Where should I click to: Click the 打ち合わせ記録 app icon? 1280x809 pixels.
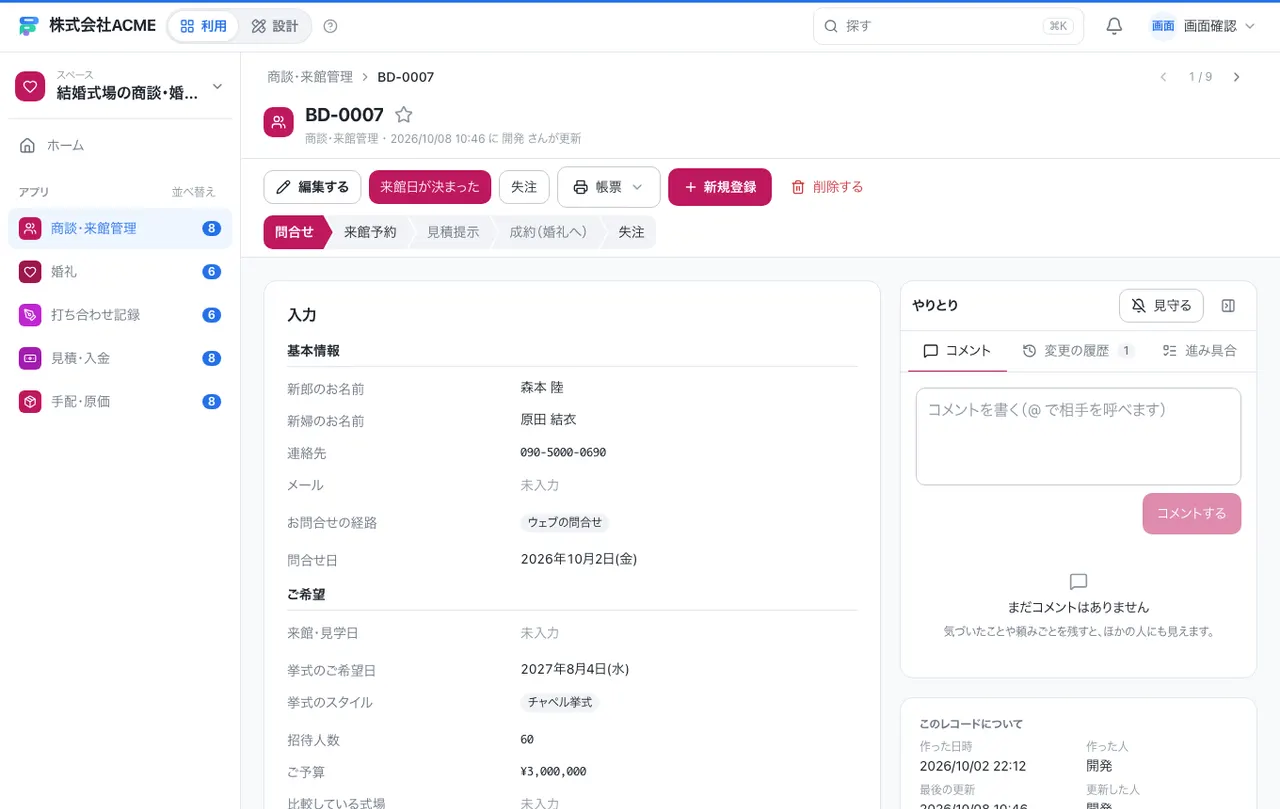[30, 315]
